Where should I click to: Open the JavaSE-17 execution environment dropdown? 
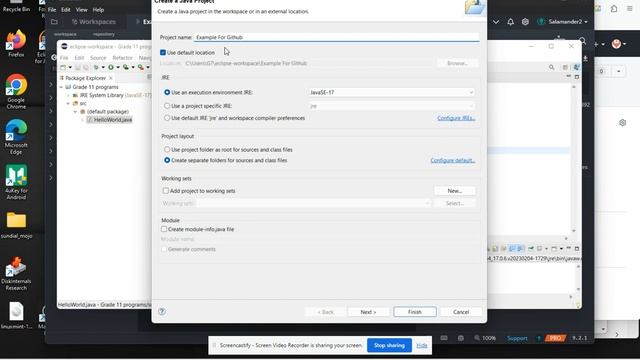tap(391, 93)
